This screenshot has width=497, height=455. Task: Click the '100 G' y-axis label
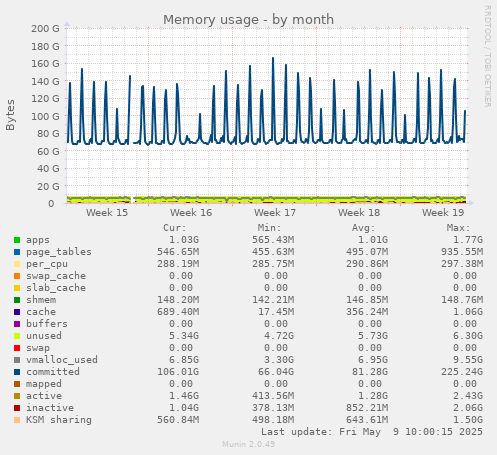(46, 116)
